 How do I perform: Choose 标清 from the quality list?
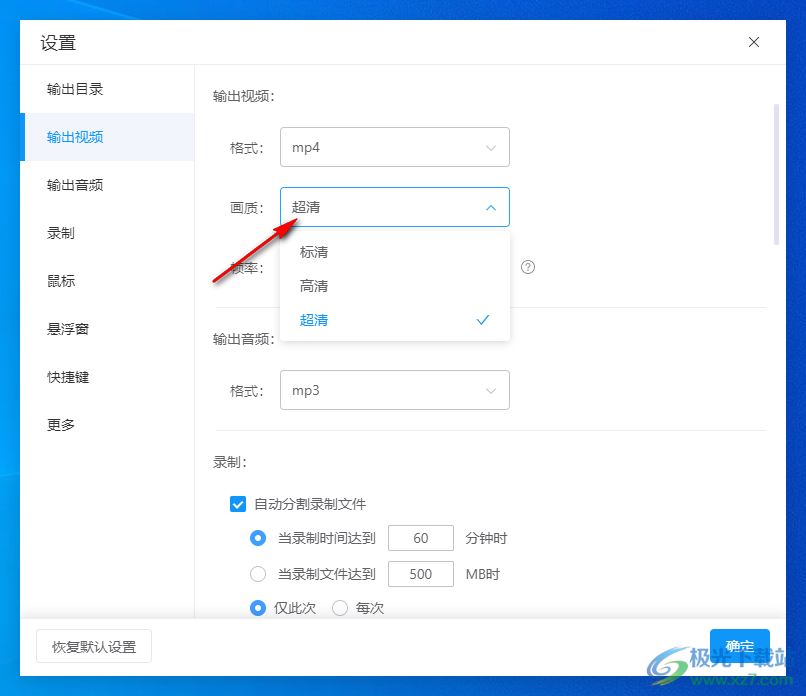click(x=395, y=252)
